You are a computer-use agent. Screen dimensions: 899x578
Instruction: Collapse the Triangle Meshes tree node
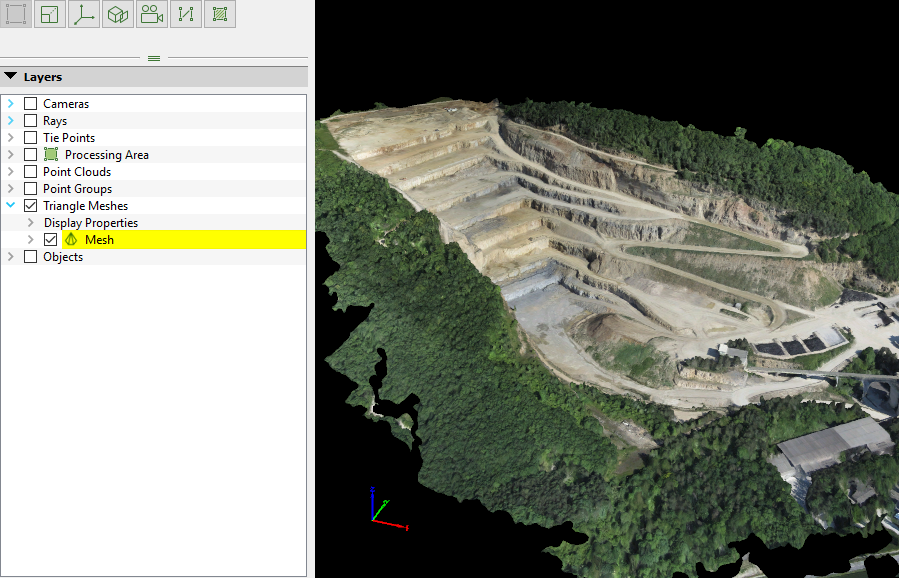pyautogui.click(x=11, y=205)
